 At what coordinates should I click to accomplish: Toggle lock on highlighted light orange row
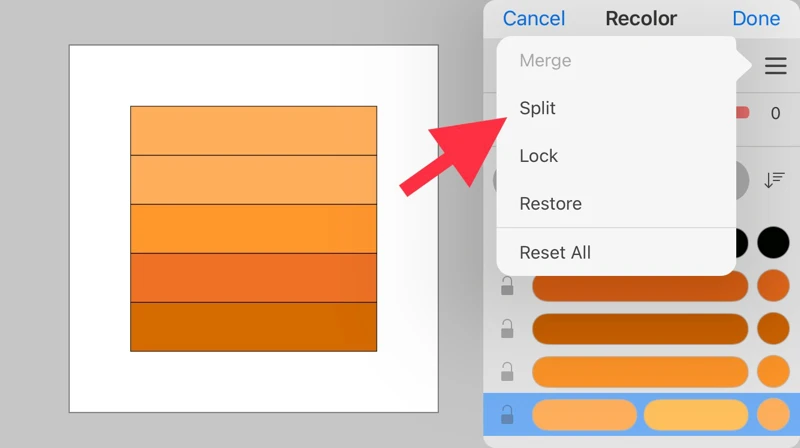[x=507, y=414]
